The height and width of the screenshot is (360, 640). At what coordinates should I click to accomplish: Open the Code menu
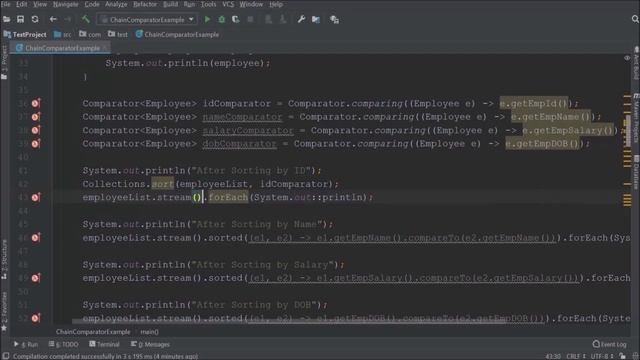tap(92, 4)
